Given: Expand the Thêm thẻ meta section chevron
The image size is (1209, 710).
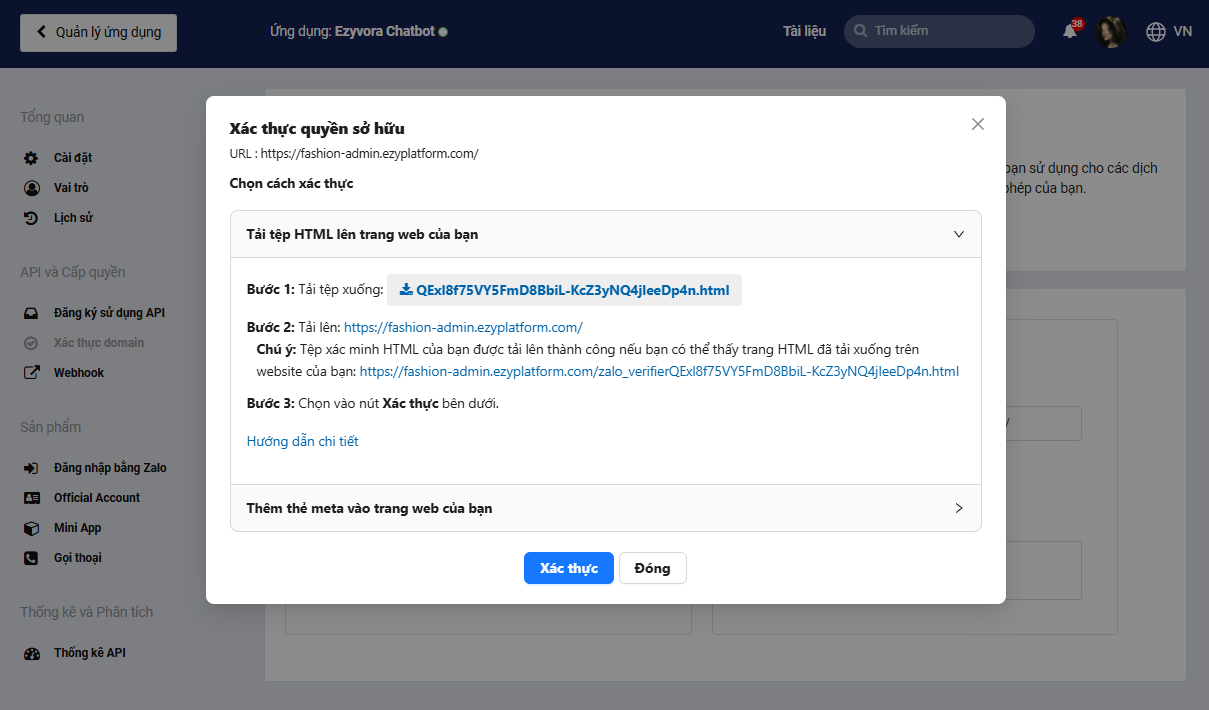Looking at the screenshot, I should click(x=958, y=508).
